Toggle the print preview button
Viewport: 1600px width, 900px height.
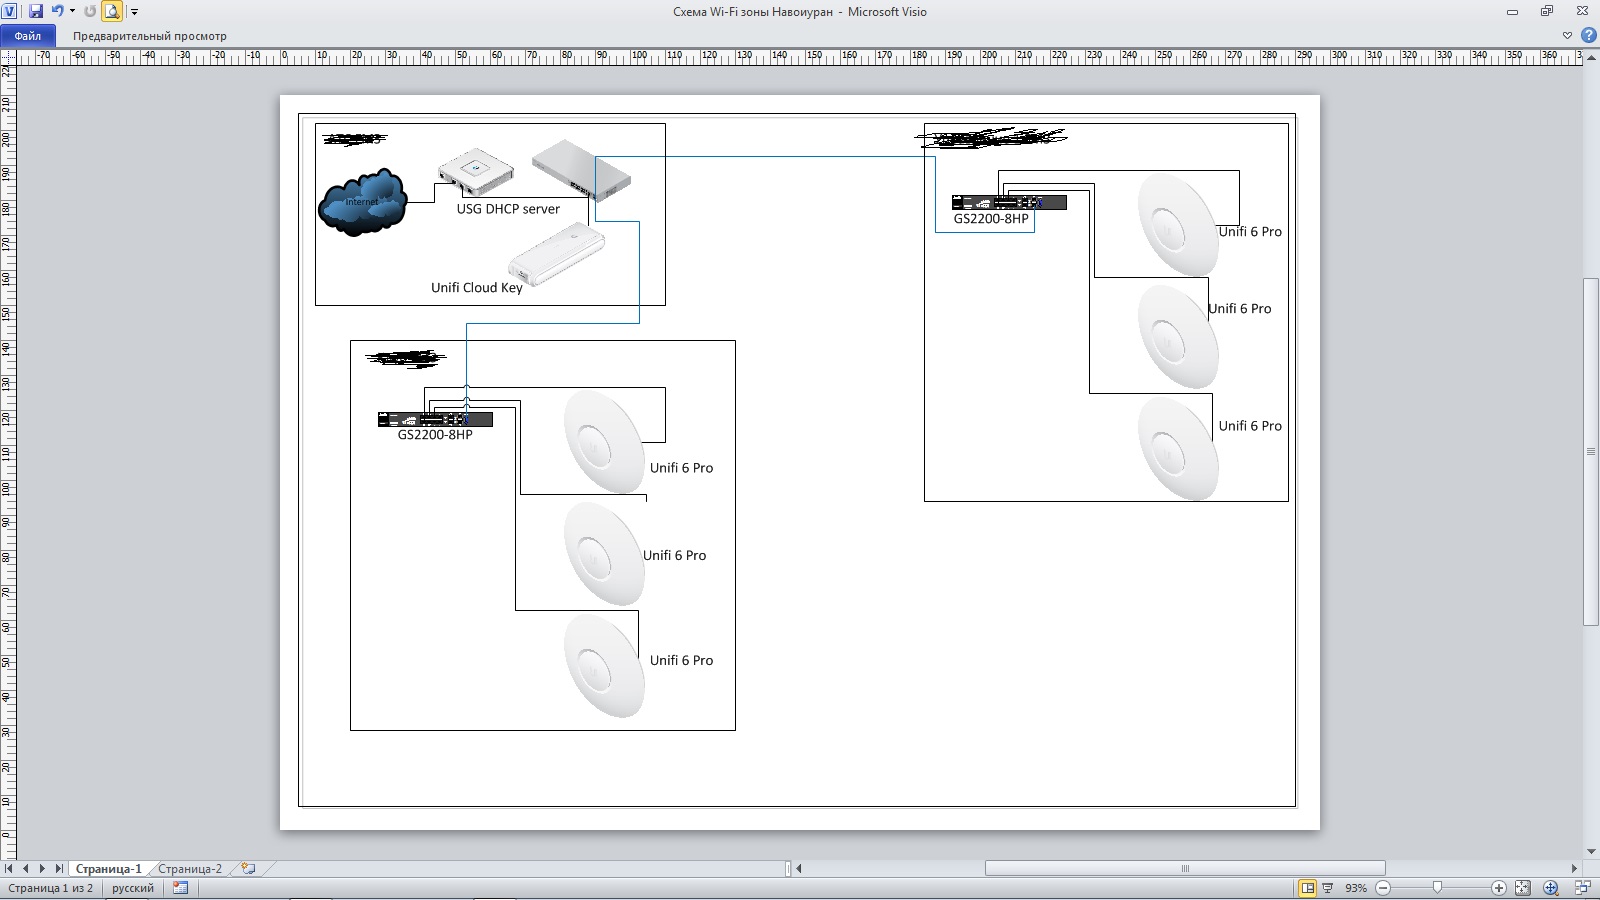112,11
